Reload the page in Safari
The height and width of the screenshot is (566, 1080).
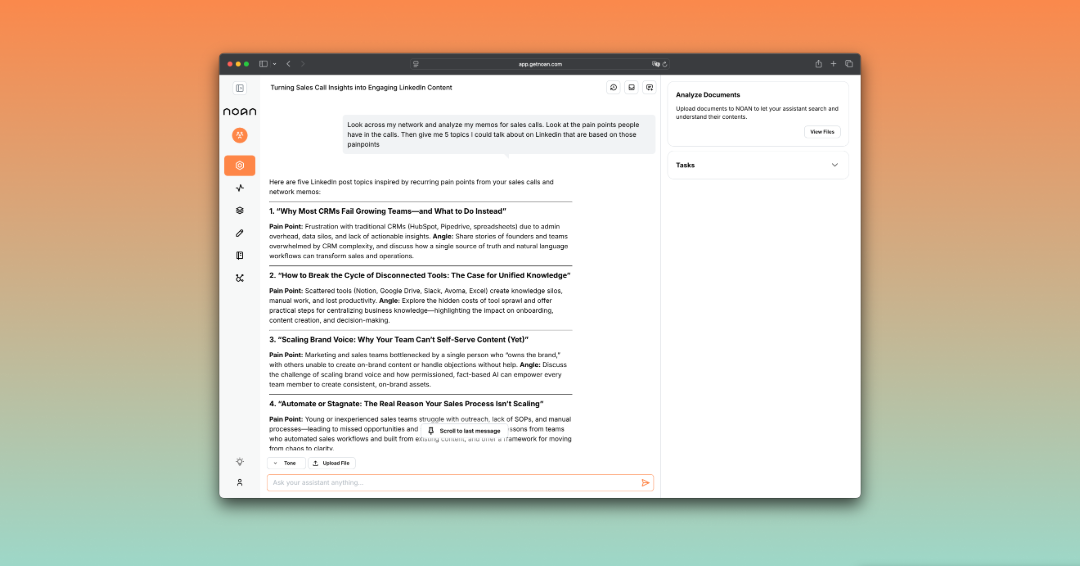665,64
